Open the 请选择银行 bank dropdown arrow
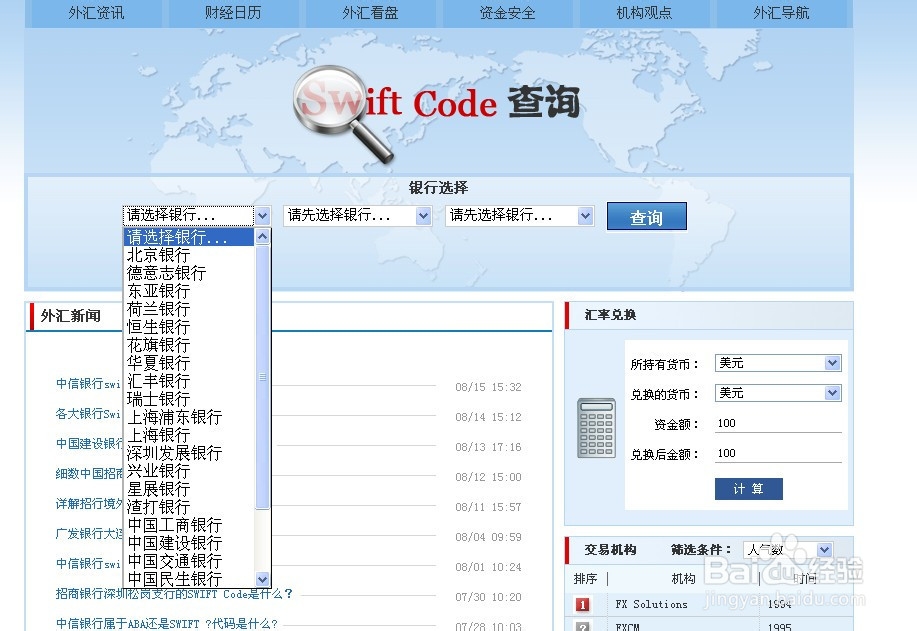The image size is (917, 631). pos(262,216)
